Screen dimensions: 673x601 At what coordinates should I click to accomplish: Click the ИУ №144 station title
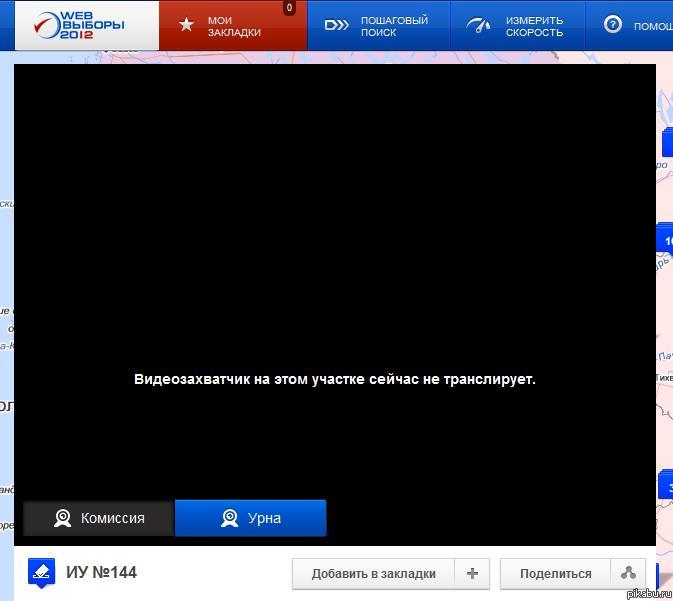[101, 572]
